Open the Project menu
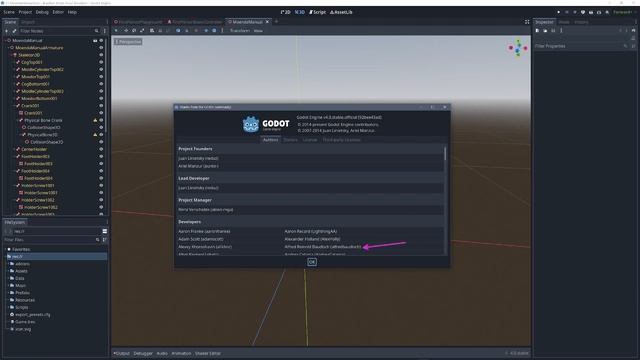Image resolution: width=640 pixels, height=360 pixels. point(25,12)
